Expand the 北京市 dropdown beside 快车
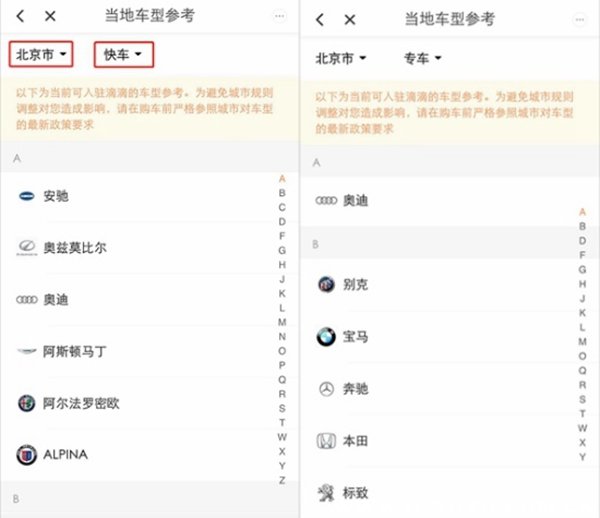 pos(42,54)
